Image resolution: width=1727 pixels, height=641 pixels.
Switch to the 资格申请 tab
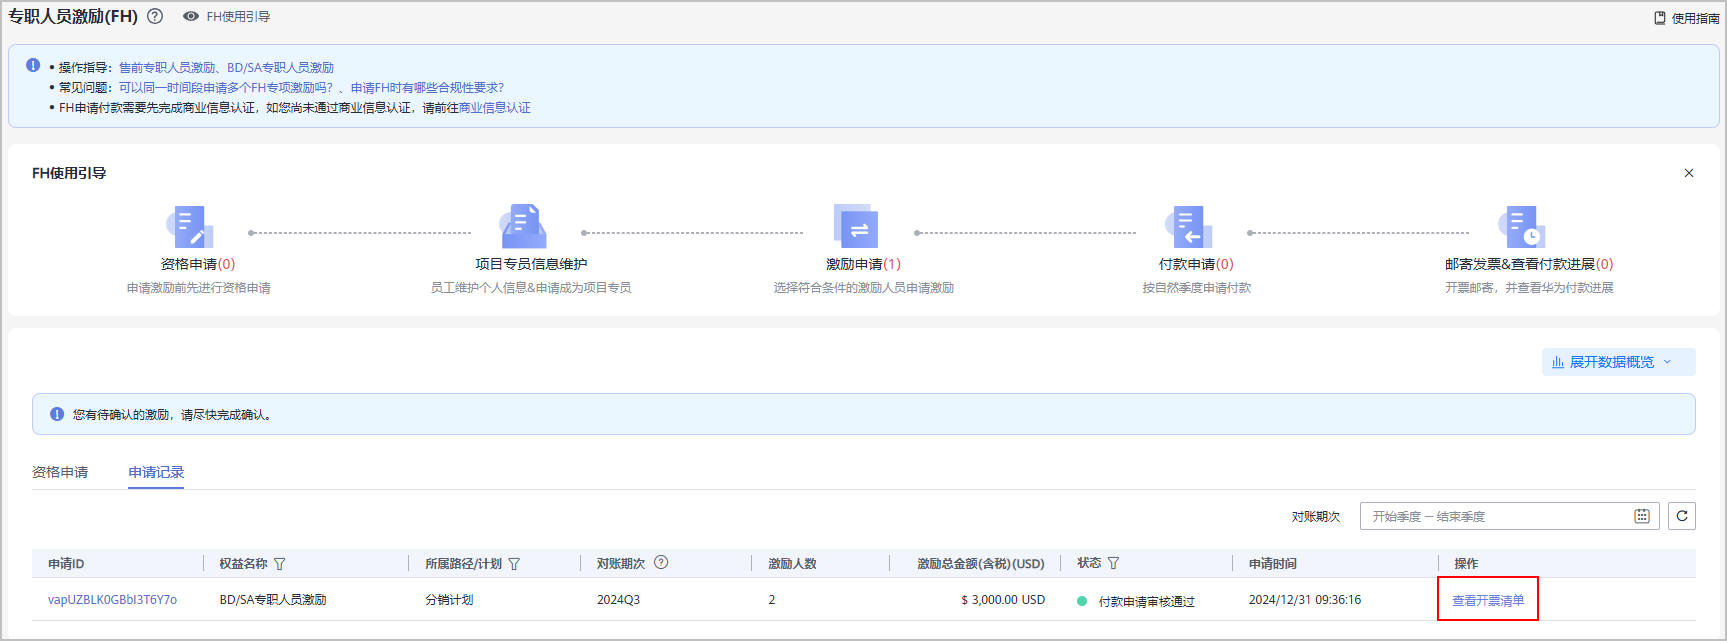tap(60, 472)
